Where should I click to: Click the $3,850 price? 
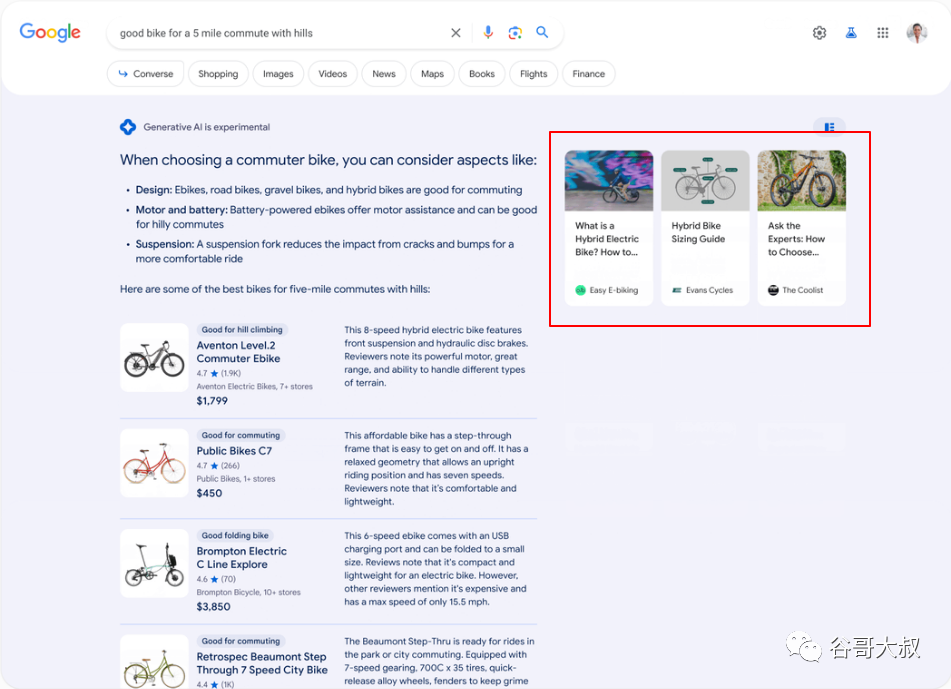[x=213, y=607]
